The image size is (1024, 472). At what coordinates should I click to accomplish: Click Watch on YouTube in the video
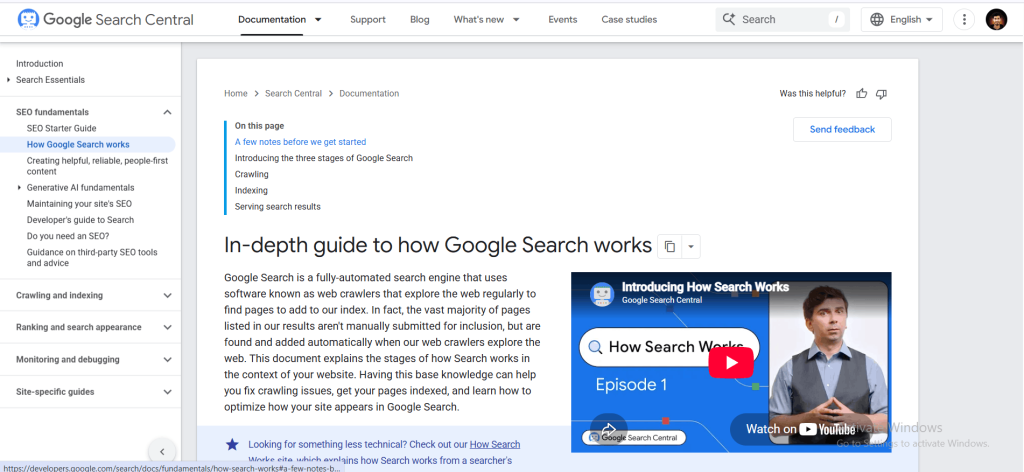click(799, 429)
